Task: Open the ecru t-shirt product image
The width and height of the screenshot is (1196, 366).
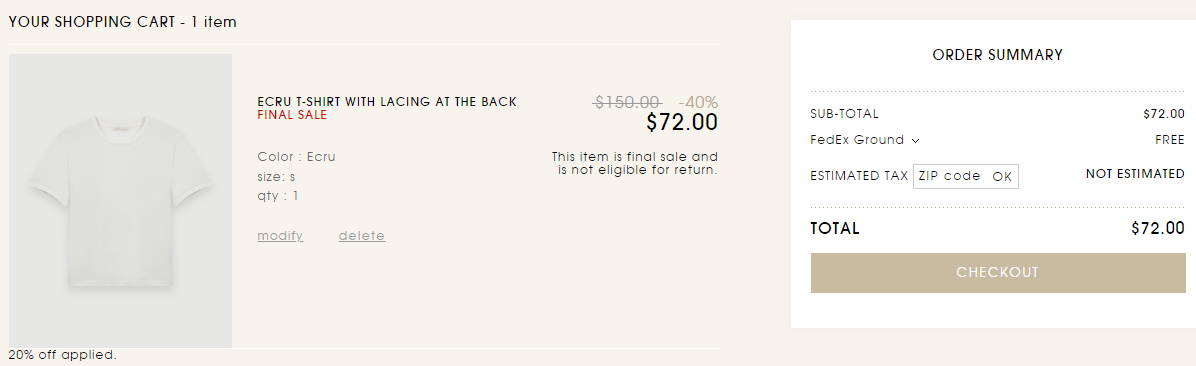Action: click(x=121, y=201)
